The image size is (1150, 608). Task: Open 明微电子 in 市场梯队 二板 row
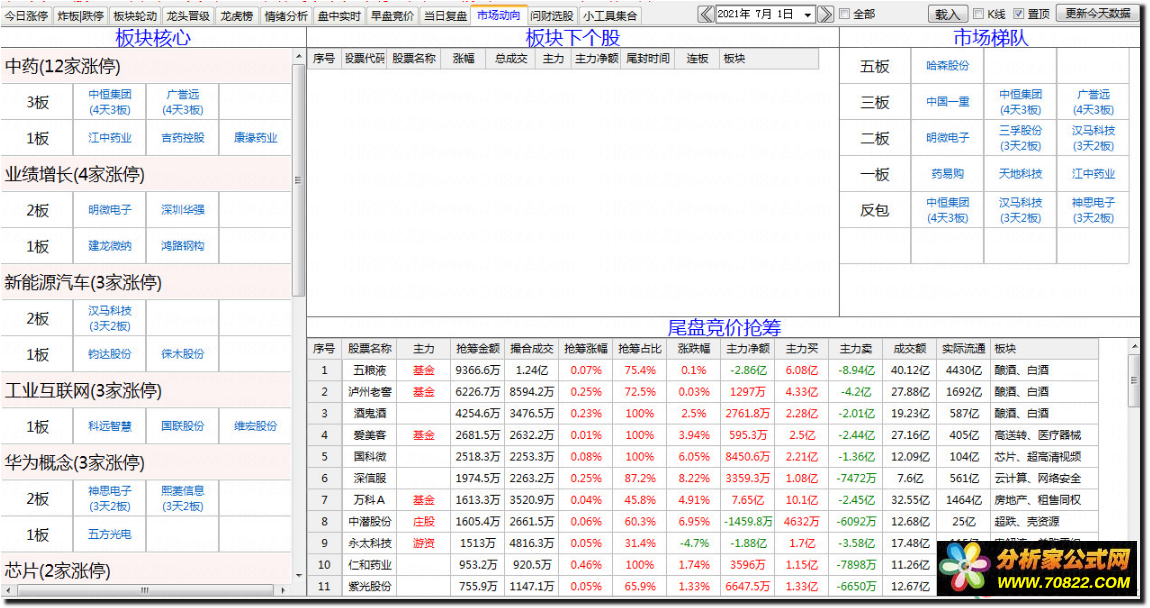click(x=948, y=138)
